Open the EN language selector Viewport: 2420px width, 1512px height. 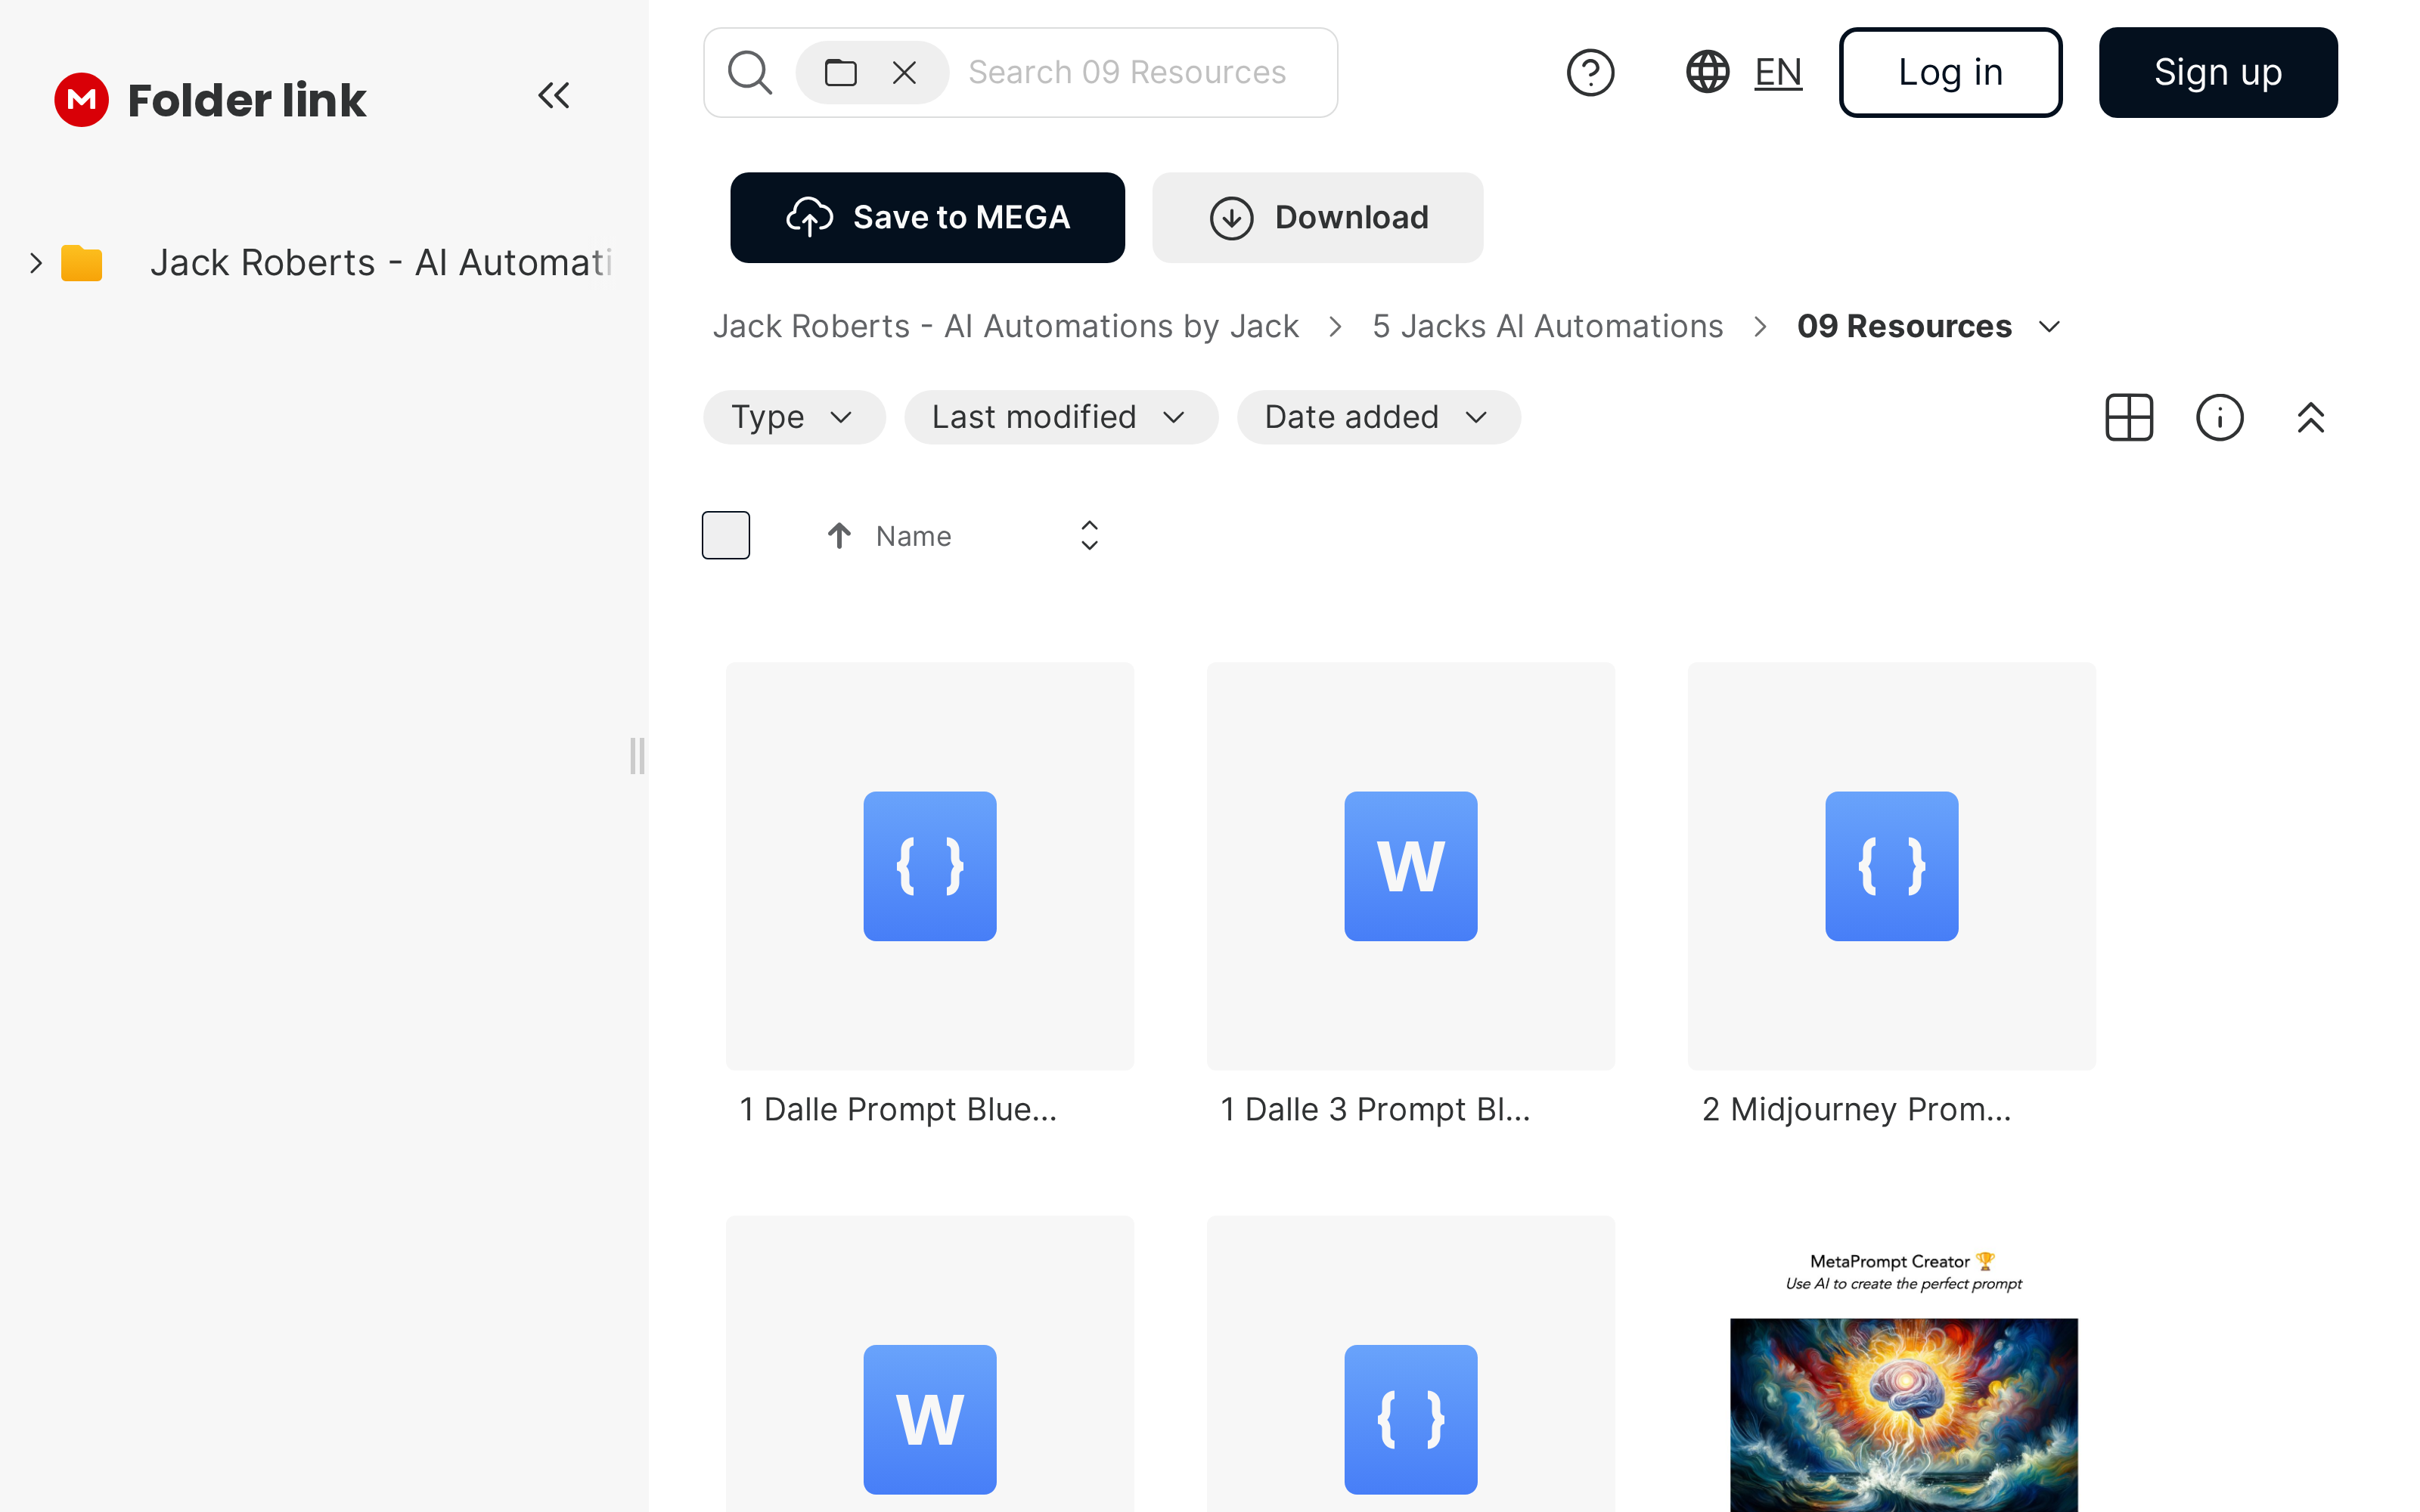point(1777,72)
